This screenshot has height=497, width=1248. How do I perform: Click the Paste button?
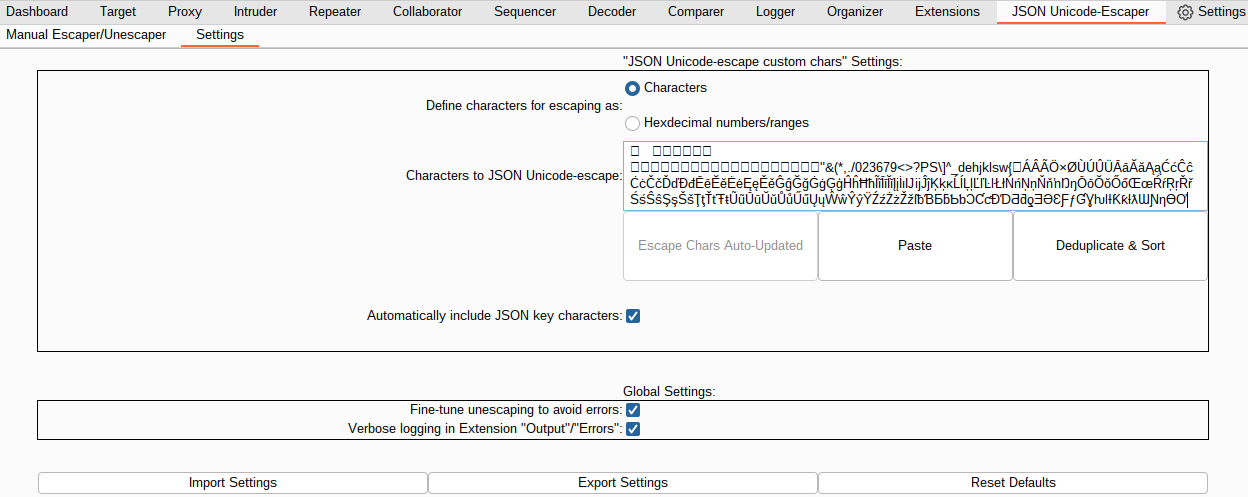[915, 246]
